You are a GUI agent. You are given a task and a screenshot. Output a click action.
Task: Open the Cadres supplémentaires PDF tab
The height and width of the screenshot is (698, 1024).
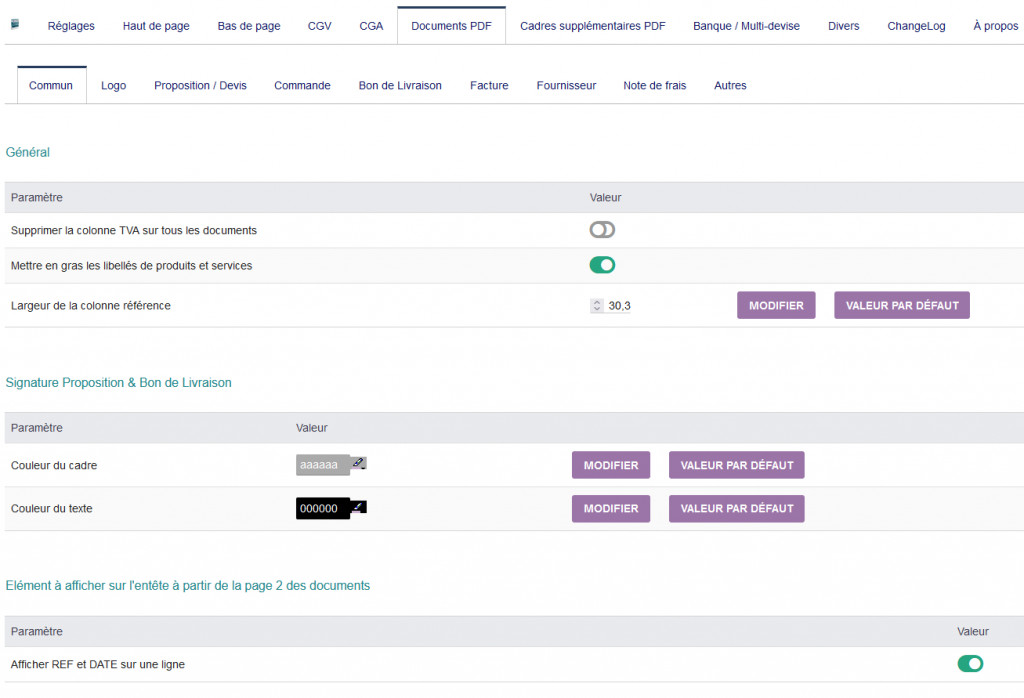point(593,26)
